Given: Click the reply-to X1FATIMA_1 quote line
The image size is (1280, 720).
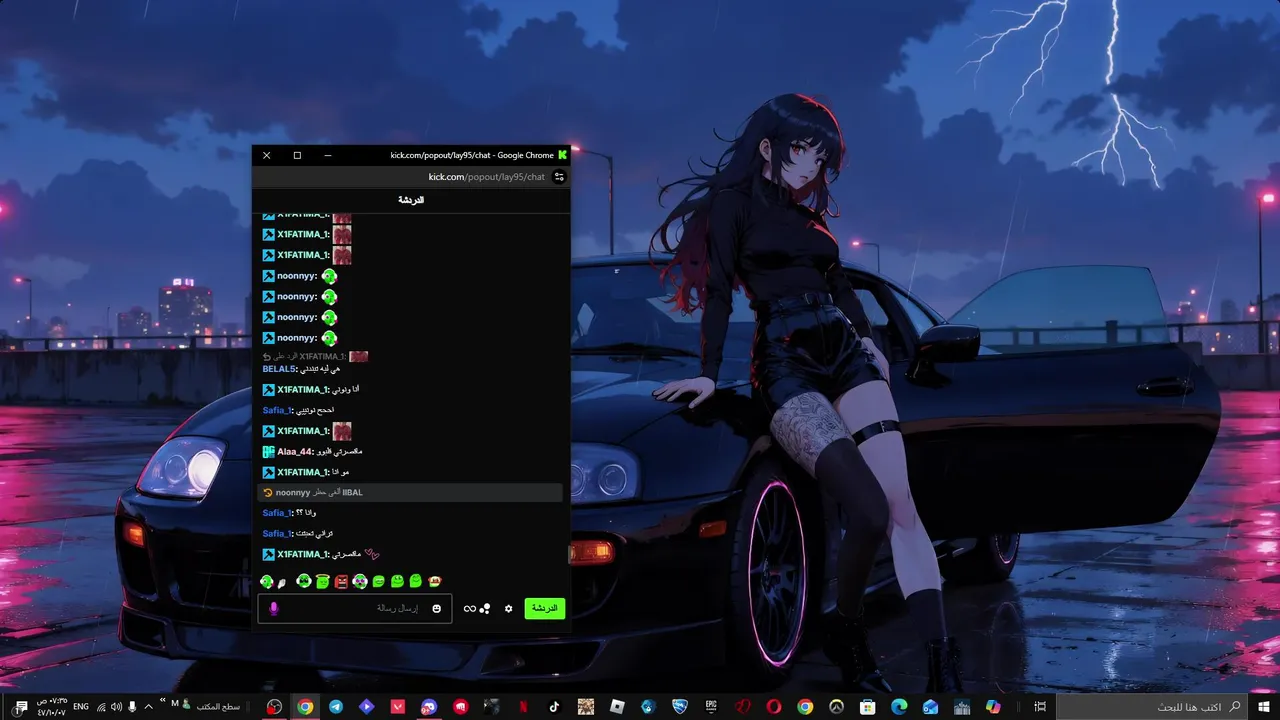Looking at the screenshot, I should point(315,357).
